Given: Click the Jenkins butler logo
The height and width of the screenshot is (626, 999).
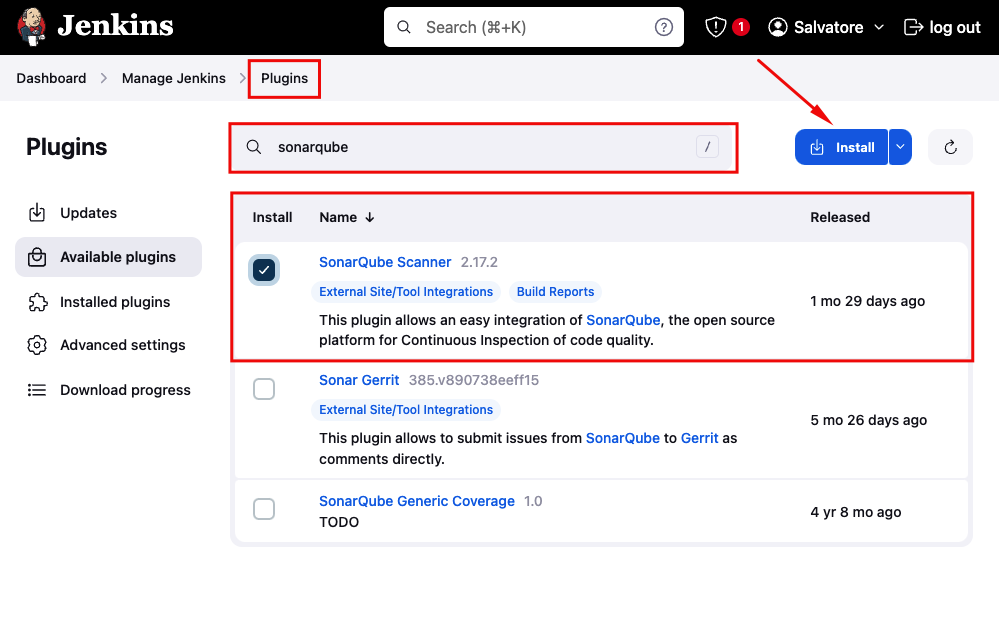Looking at the screenshot, I should click(x=31, y=27).
